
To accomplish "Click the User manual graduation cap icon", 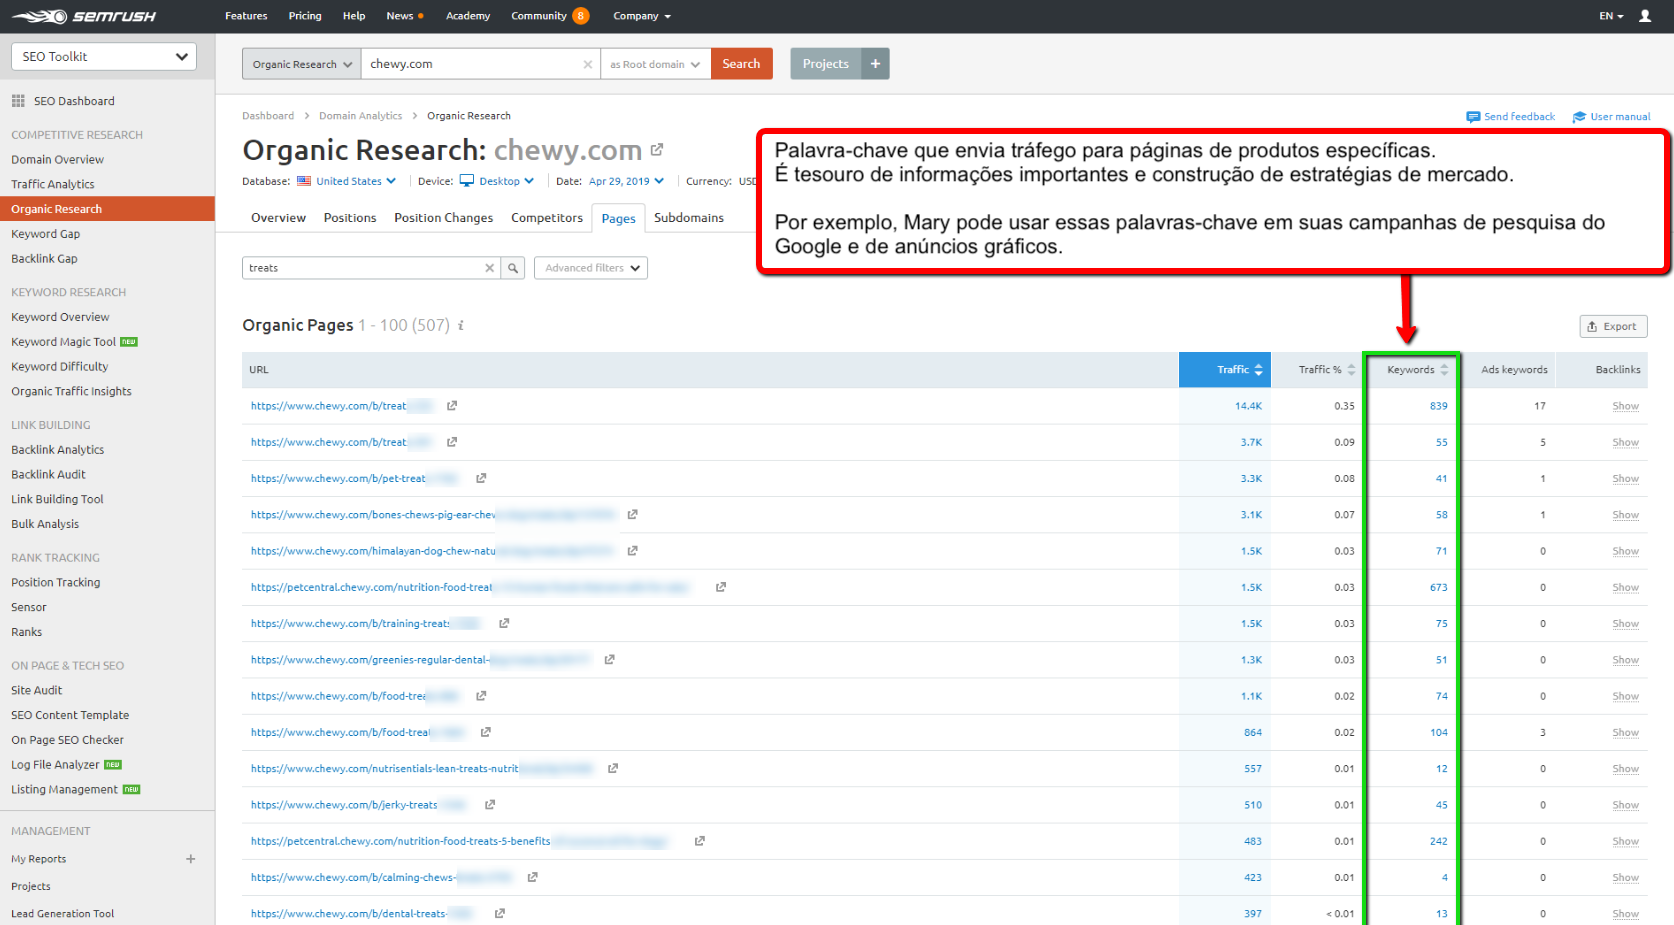I will click(1579, 117).
